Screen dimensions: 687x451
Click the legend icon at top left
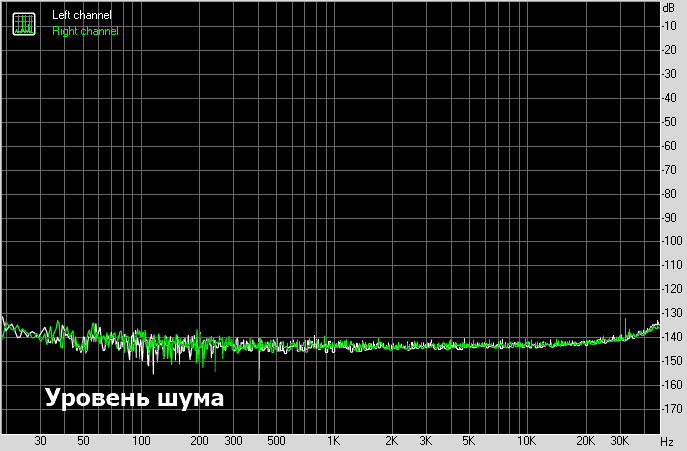[21, 23]
